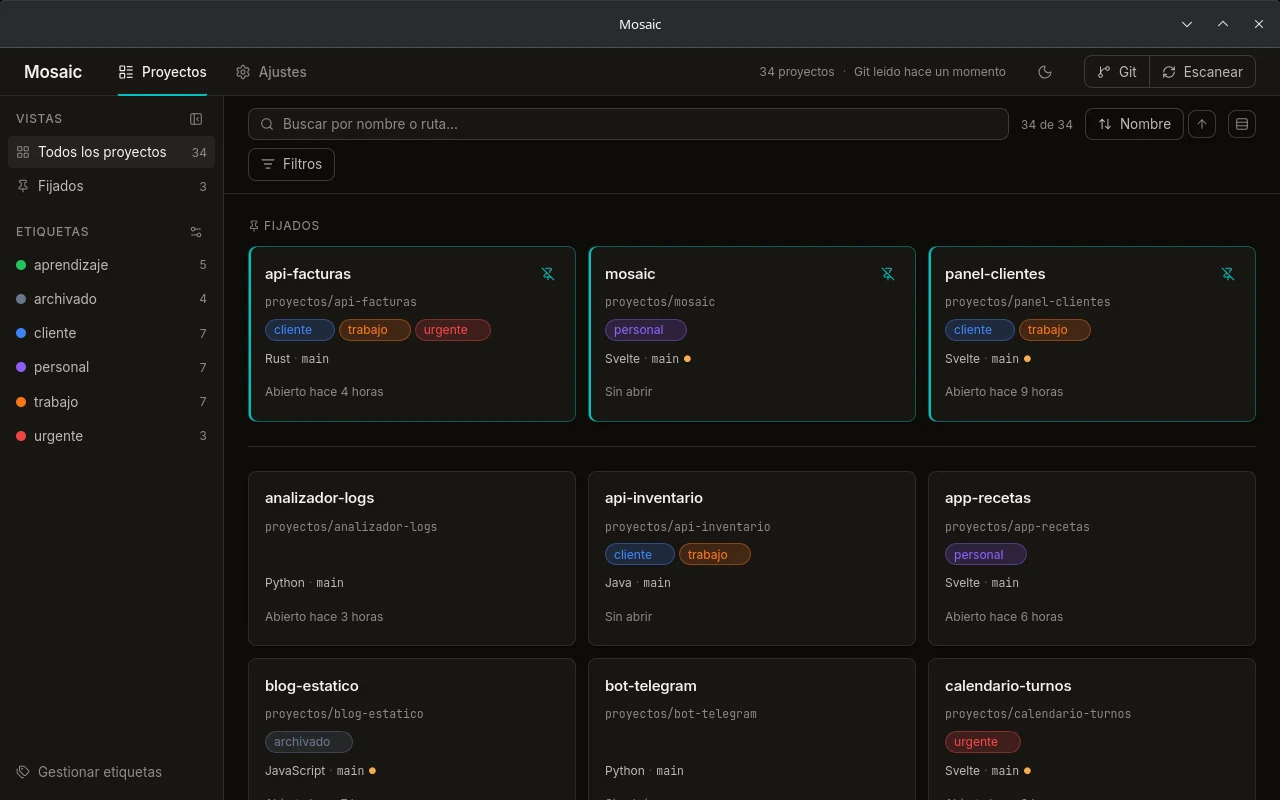The height and width of the screenshot is (800, 1280).
Task: Click the personal tag on app-recetas card
Action: tap(986, 555)
